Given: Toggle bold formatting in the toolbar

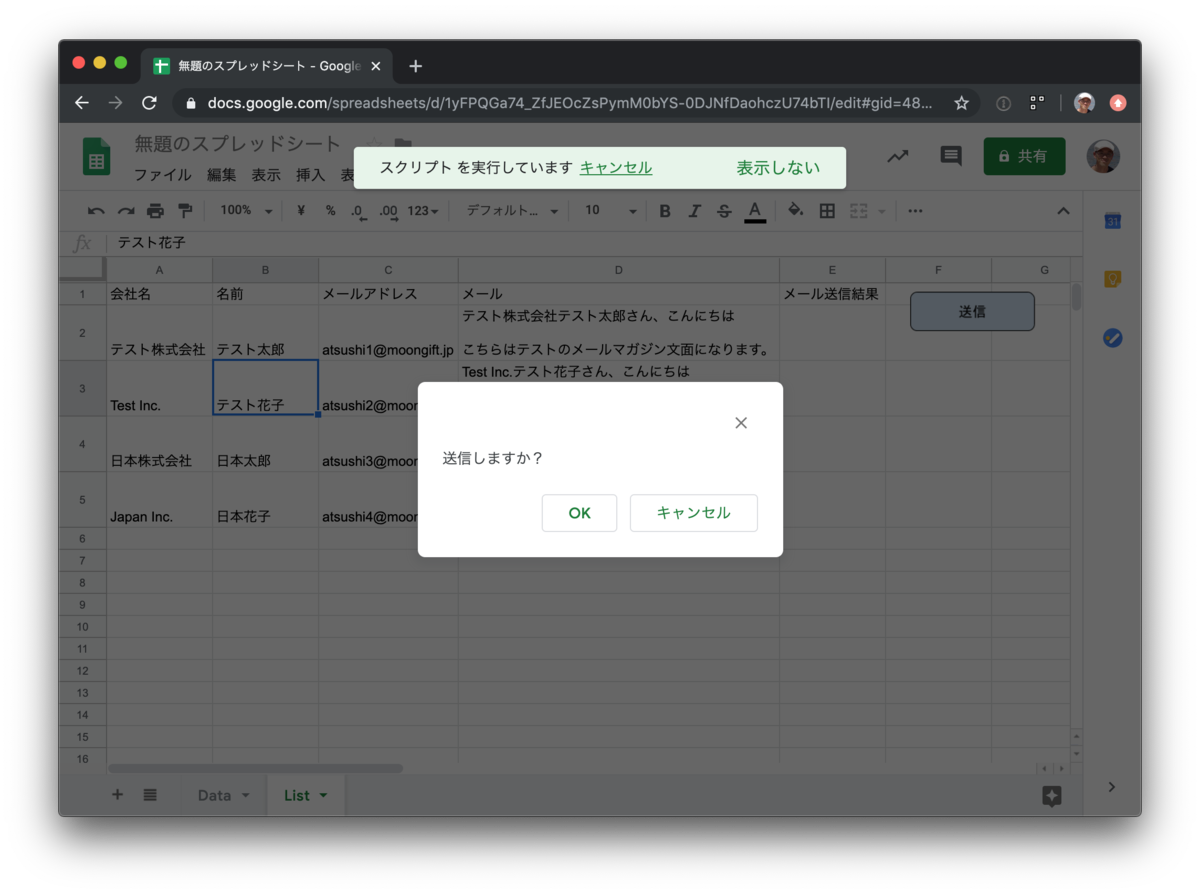Looking at the screenshot, I should 663,211.
